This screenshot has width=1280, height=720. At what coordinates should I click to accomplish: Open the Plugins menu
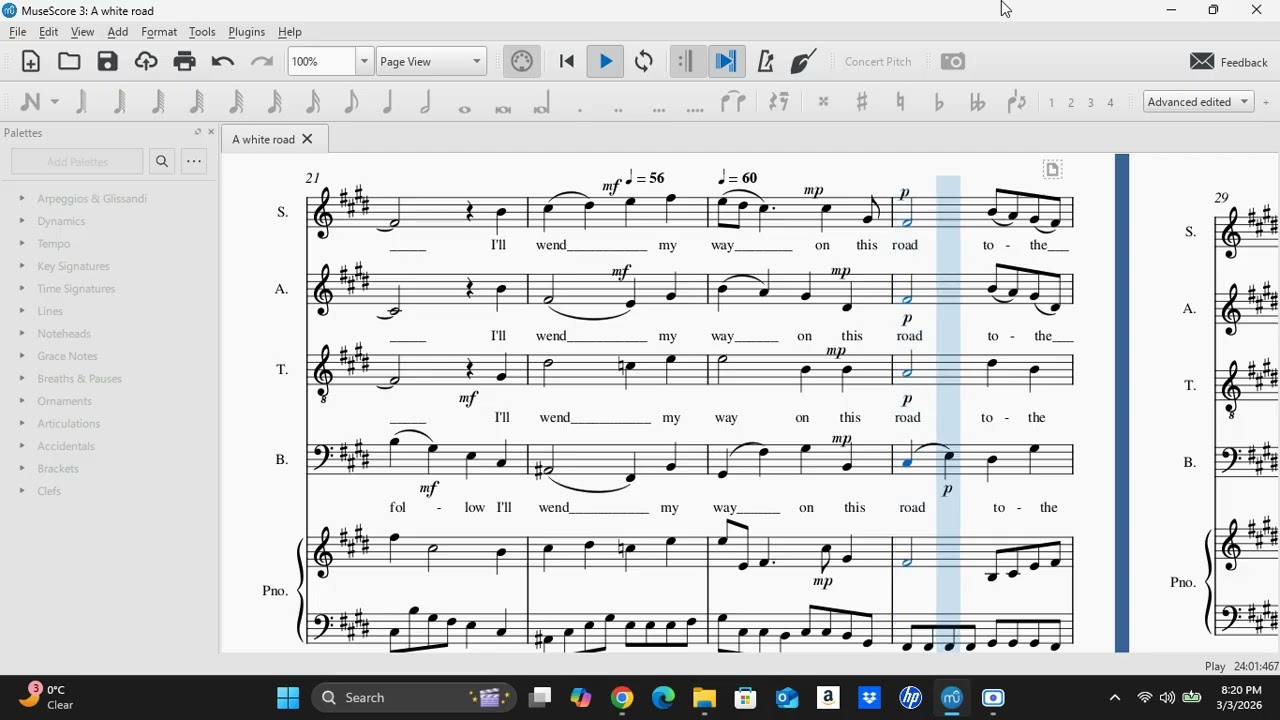[246, 32]
